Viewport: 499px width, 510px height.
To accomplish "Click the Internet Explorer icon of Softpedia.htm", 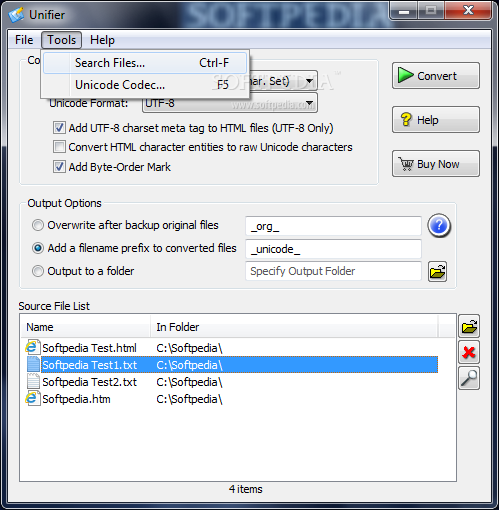I will [32, 399].
